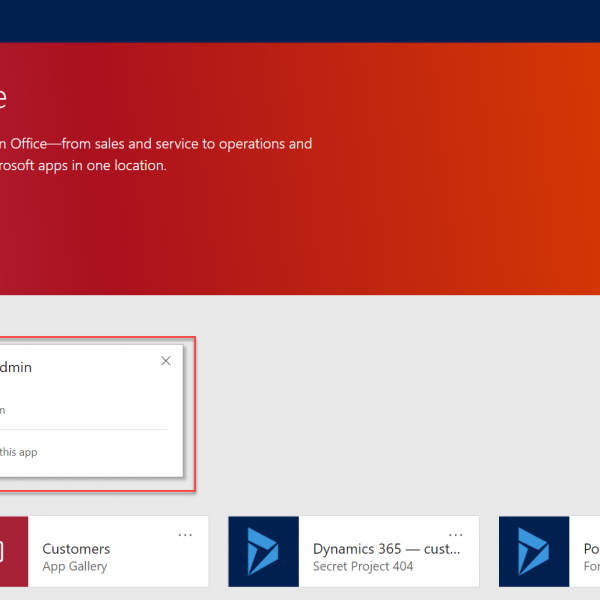Click the Dynamics 365 logo on Secret Project 404 tile
Image resolution: width=600 pixels, height=600 pixels.
click(264, 551)
